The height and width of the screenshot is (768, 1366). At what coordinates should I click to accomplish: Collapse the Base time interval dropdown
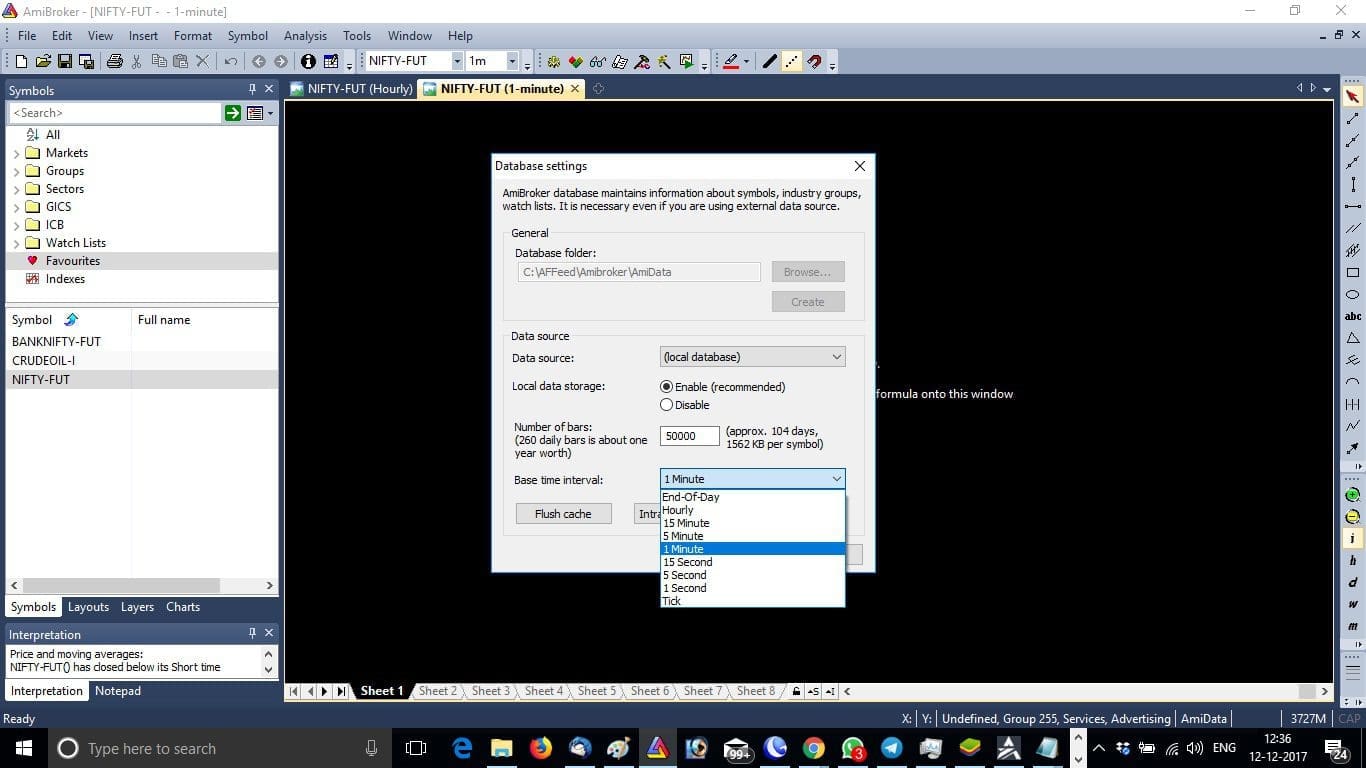tap(752, 479)
